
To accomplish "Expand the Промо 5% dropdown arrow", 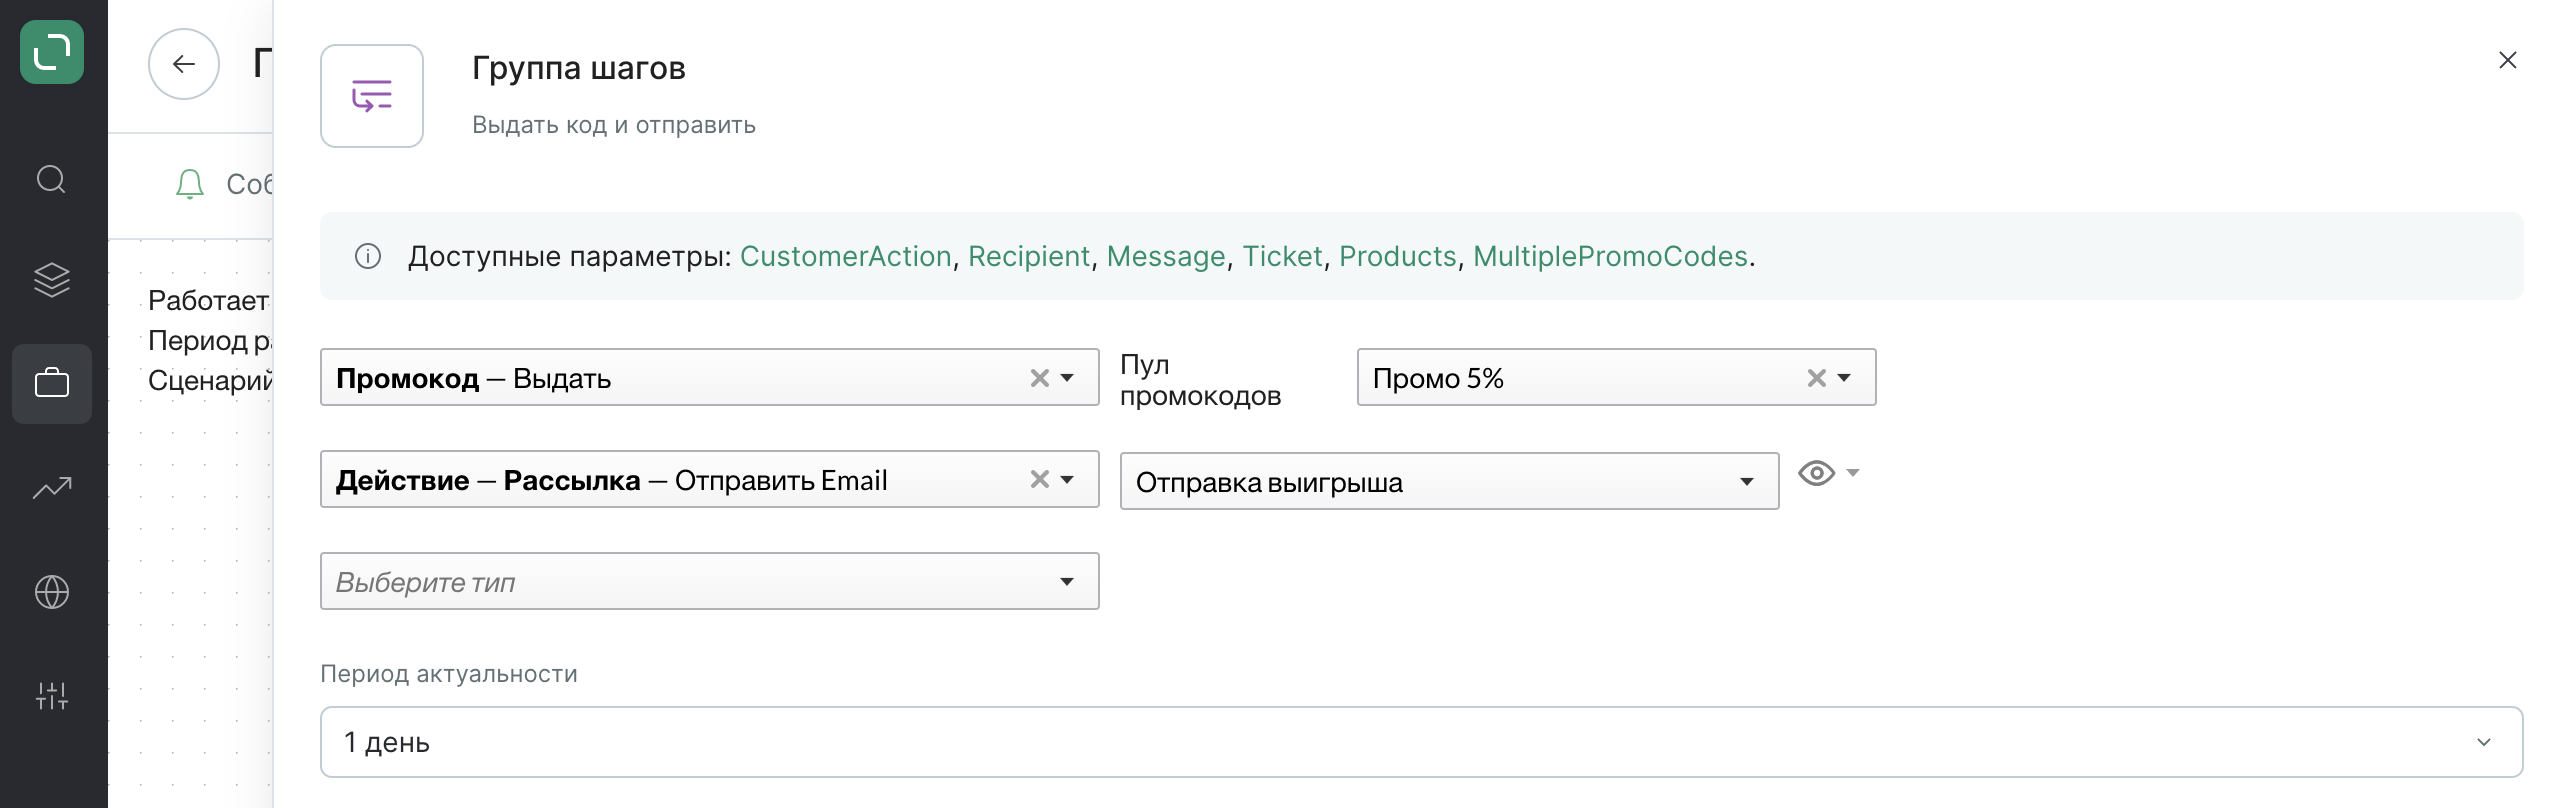I will point(1845,378).
